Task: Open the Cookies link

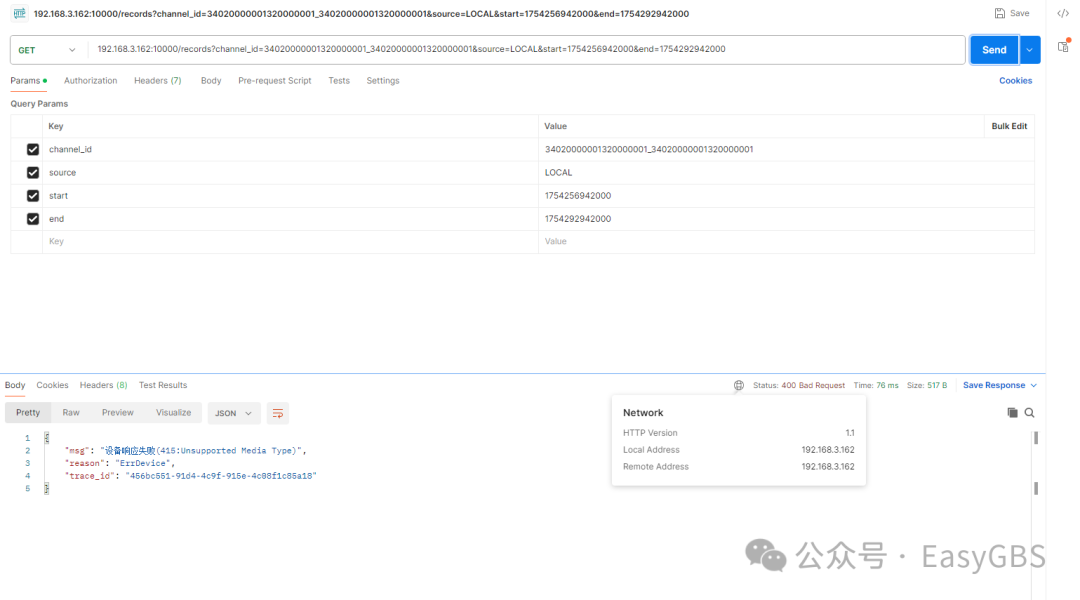Action: (1015, 81)
